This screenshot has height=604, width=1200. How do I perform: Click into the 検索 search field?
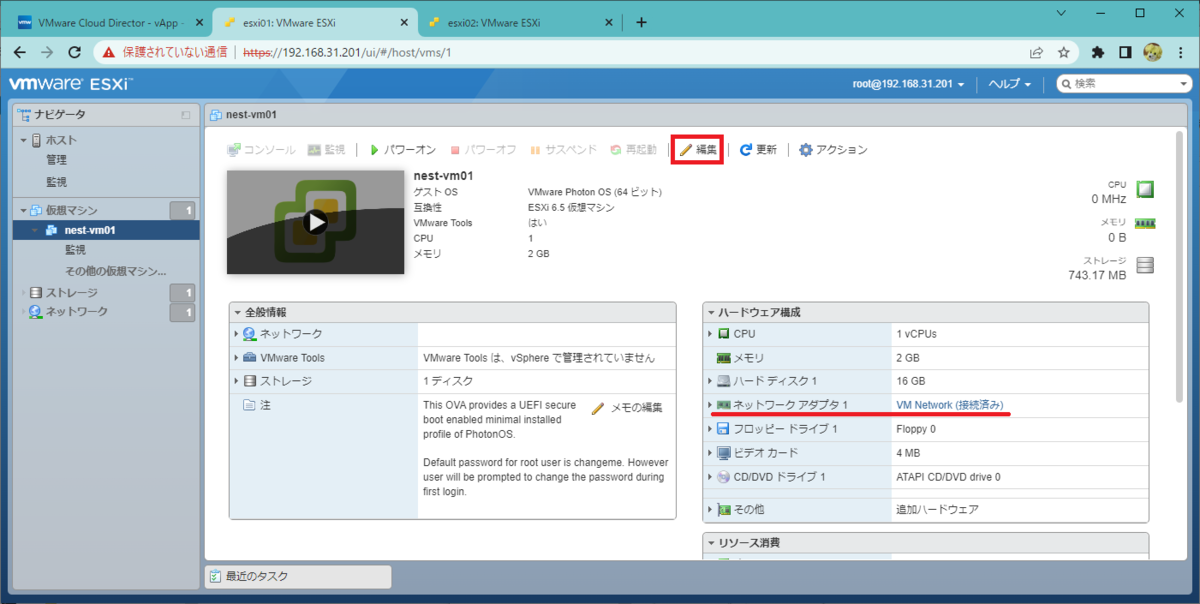[x=1124, y=84]
